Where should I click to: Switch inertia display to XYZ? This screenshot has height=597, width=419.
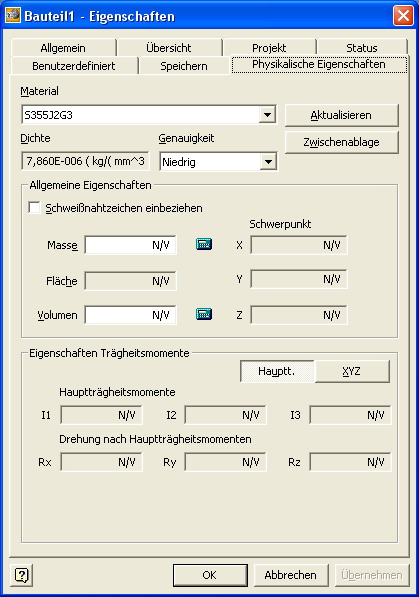[352, 371]
